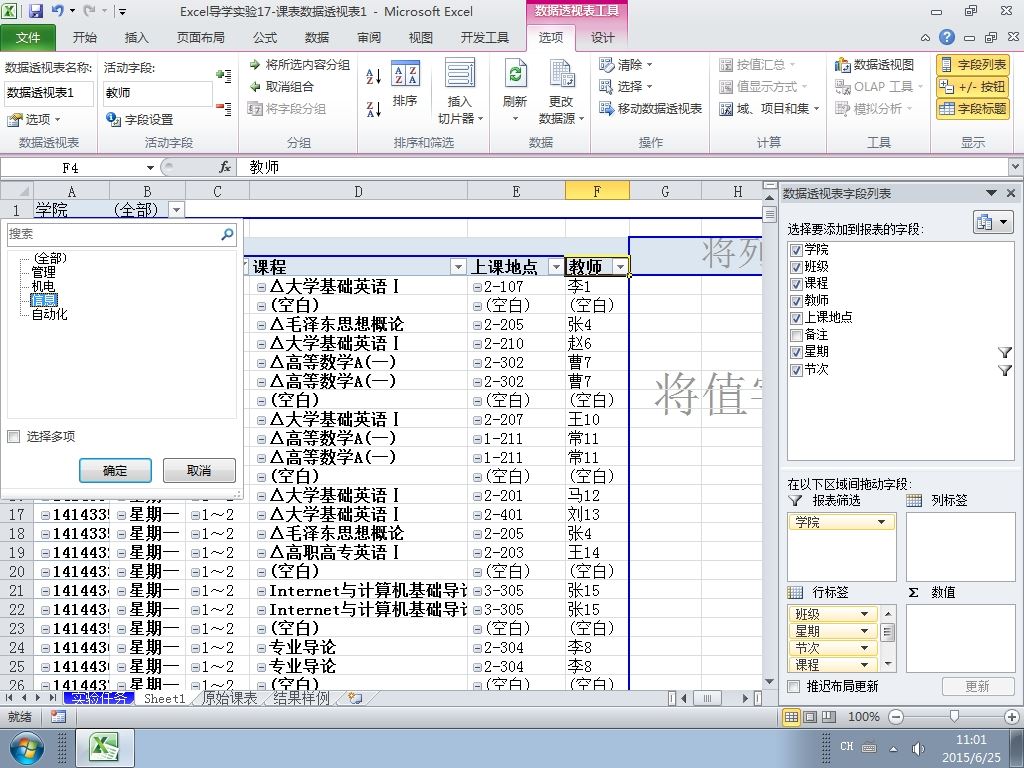Switch to Page Layout view in status bar
The width and height of the screenshot is (1024, 768).
pos(810,717)
